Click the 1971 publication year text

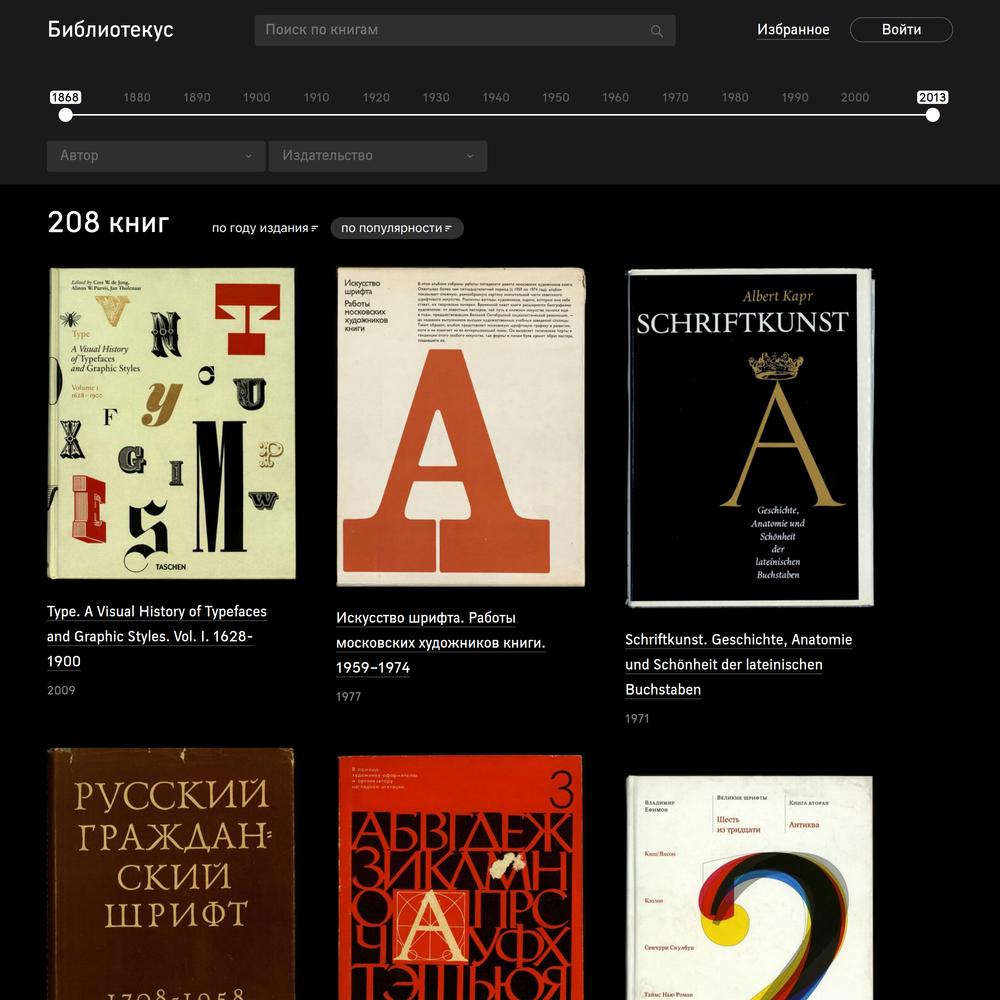tap(637, 719)
